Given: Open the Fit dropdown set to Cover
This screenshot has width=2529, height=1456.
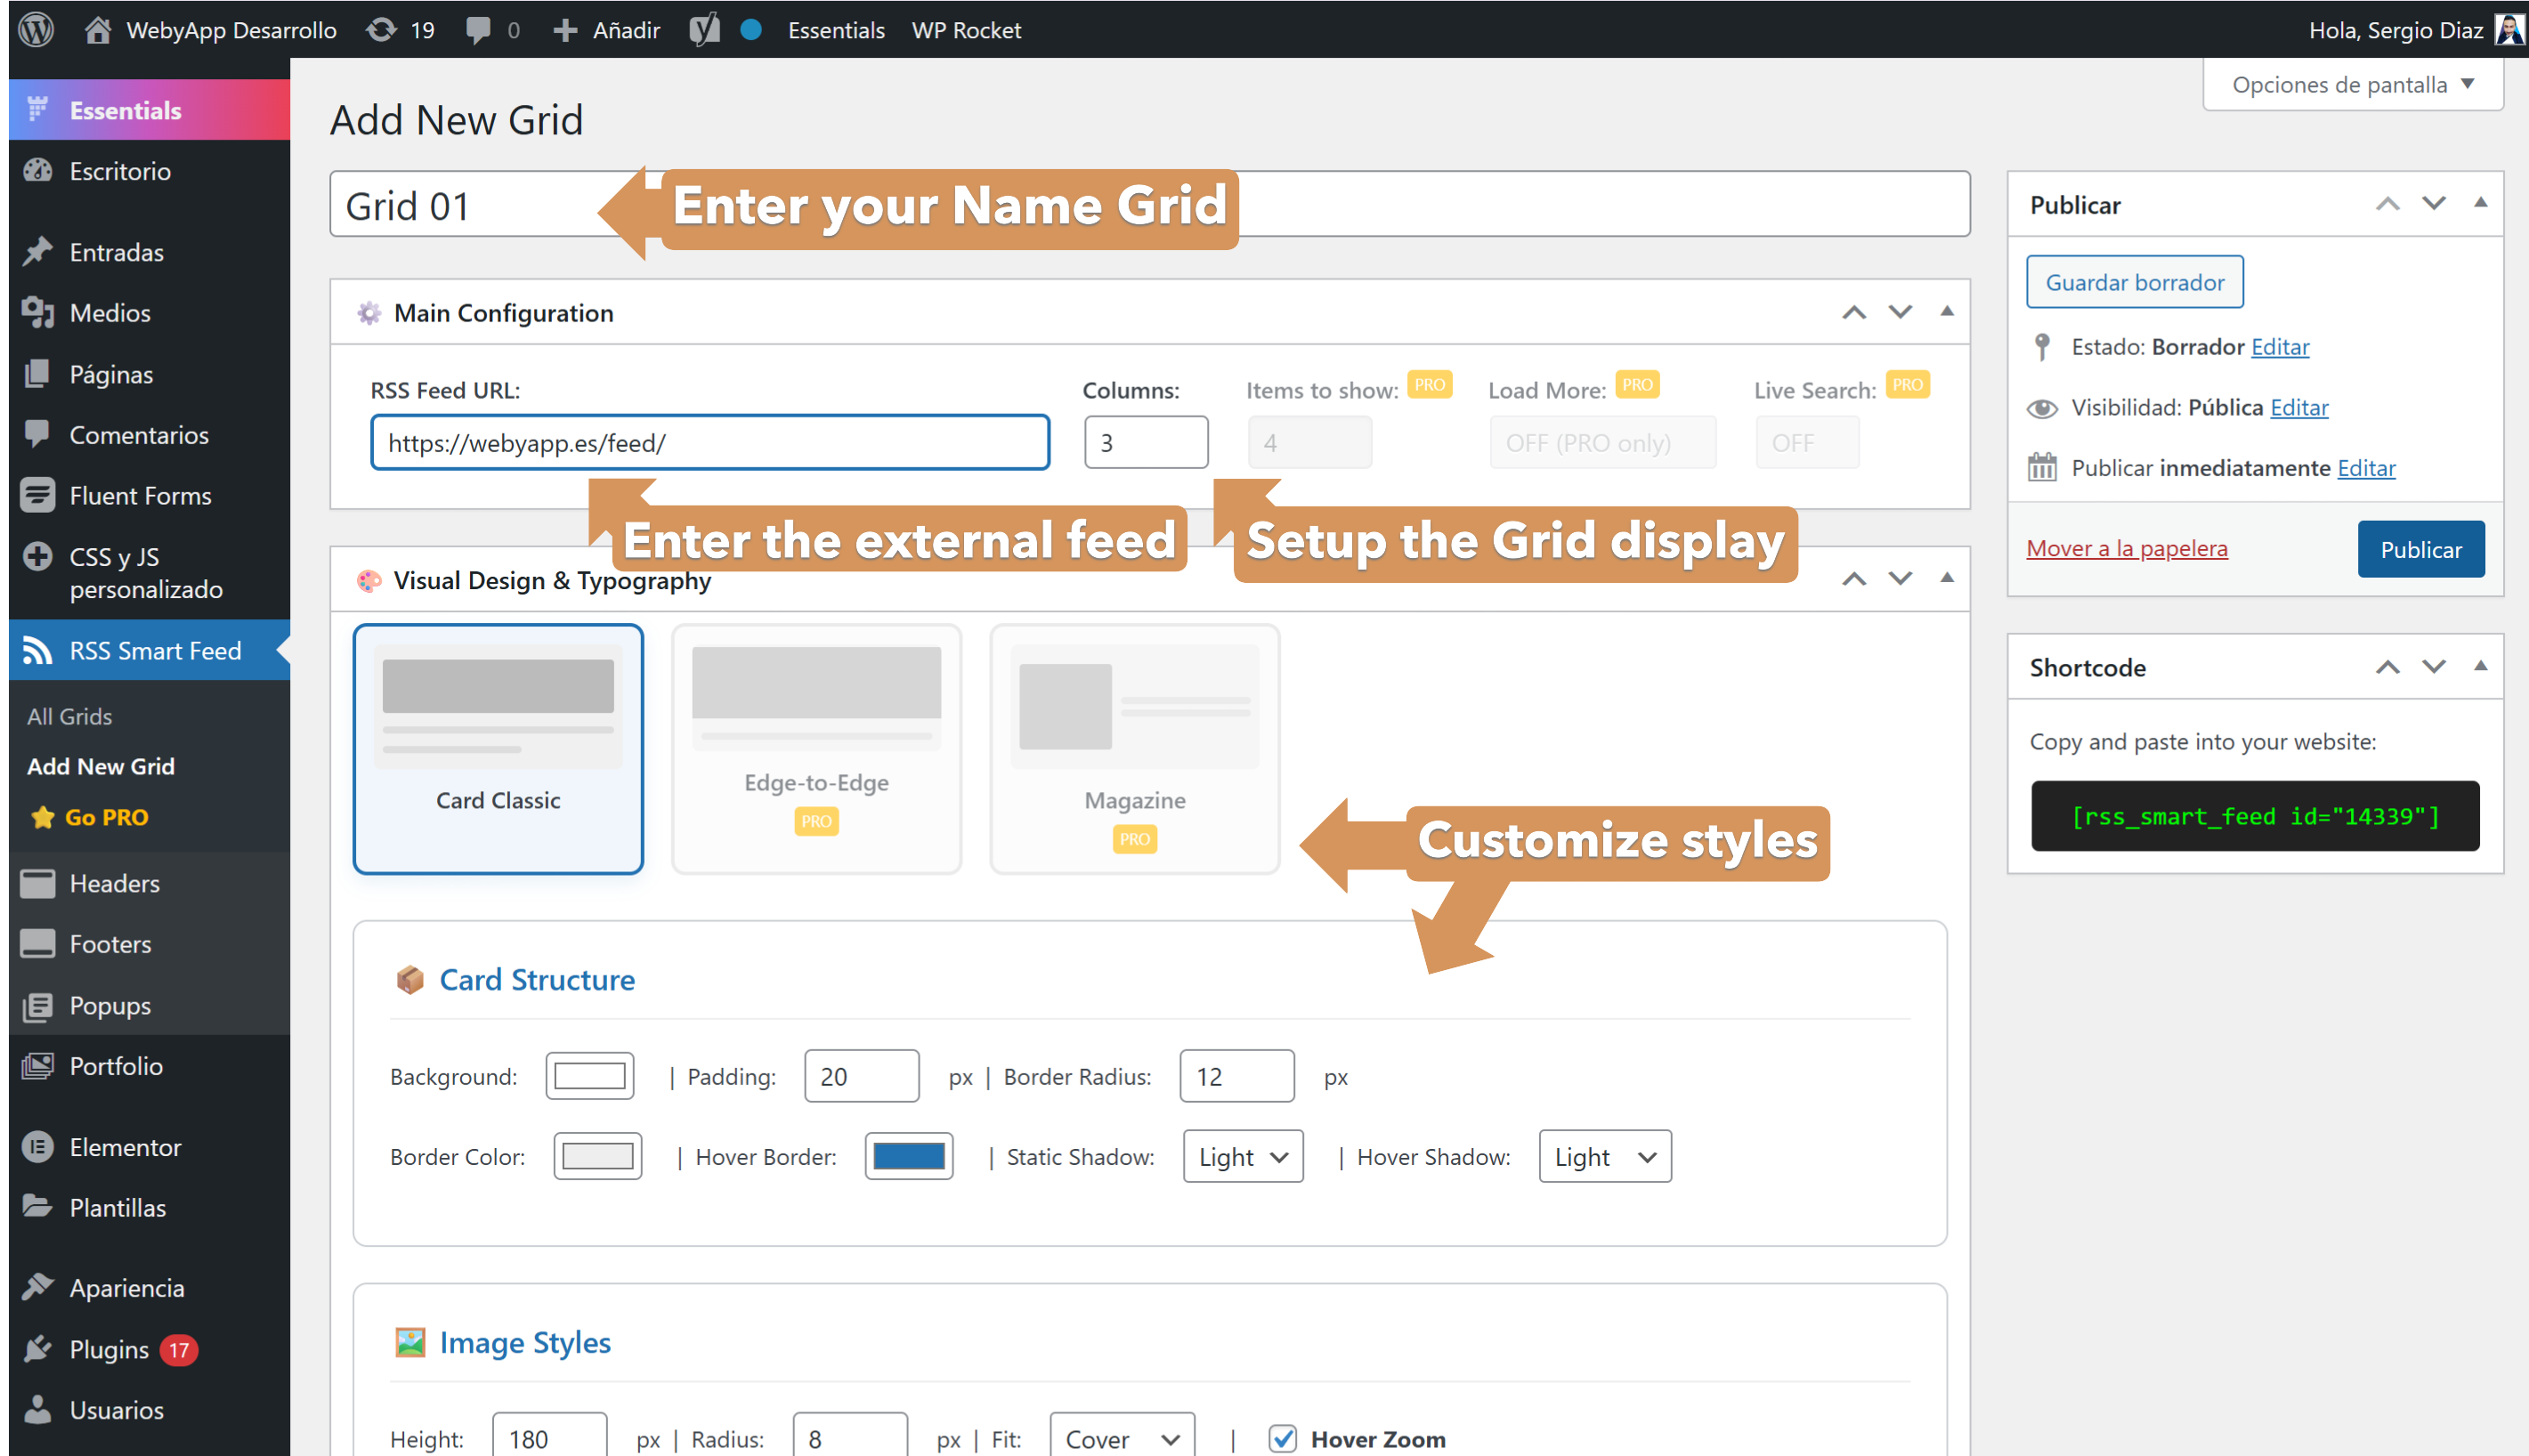Looking at the screenshot, I should [x=1120, y=1437].
